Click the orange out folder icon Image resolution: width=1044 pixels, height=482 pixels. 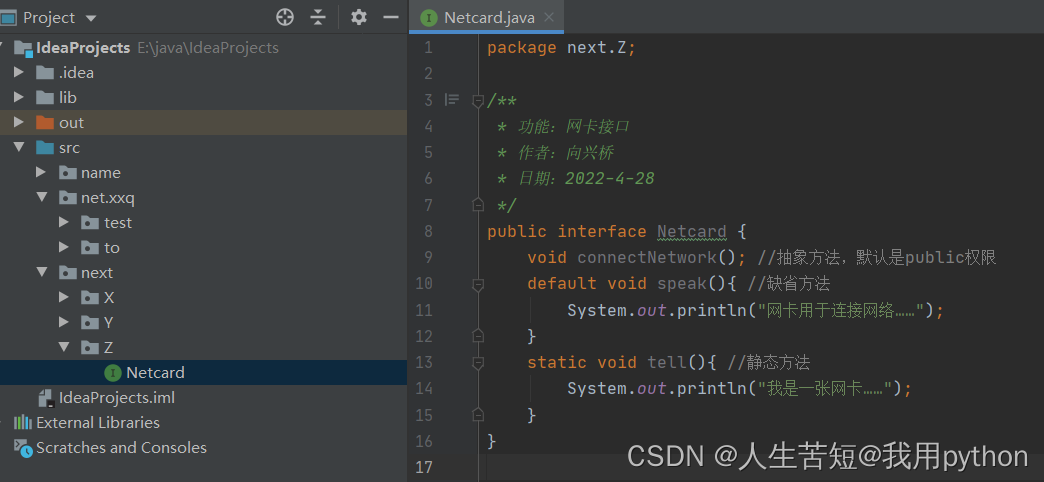click(x=45, y=122)
